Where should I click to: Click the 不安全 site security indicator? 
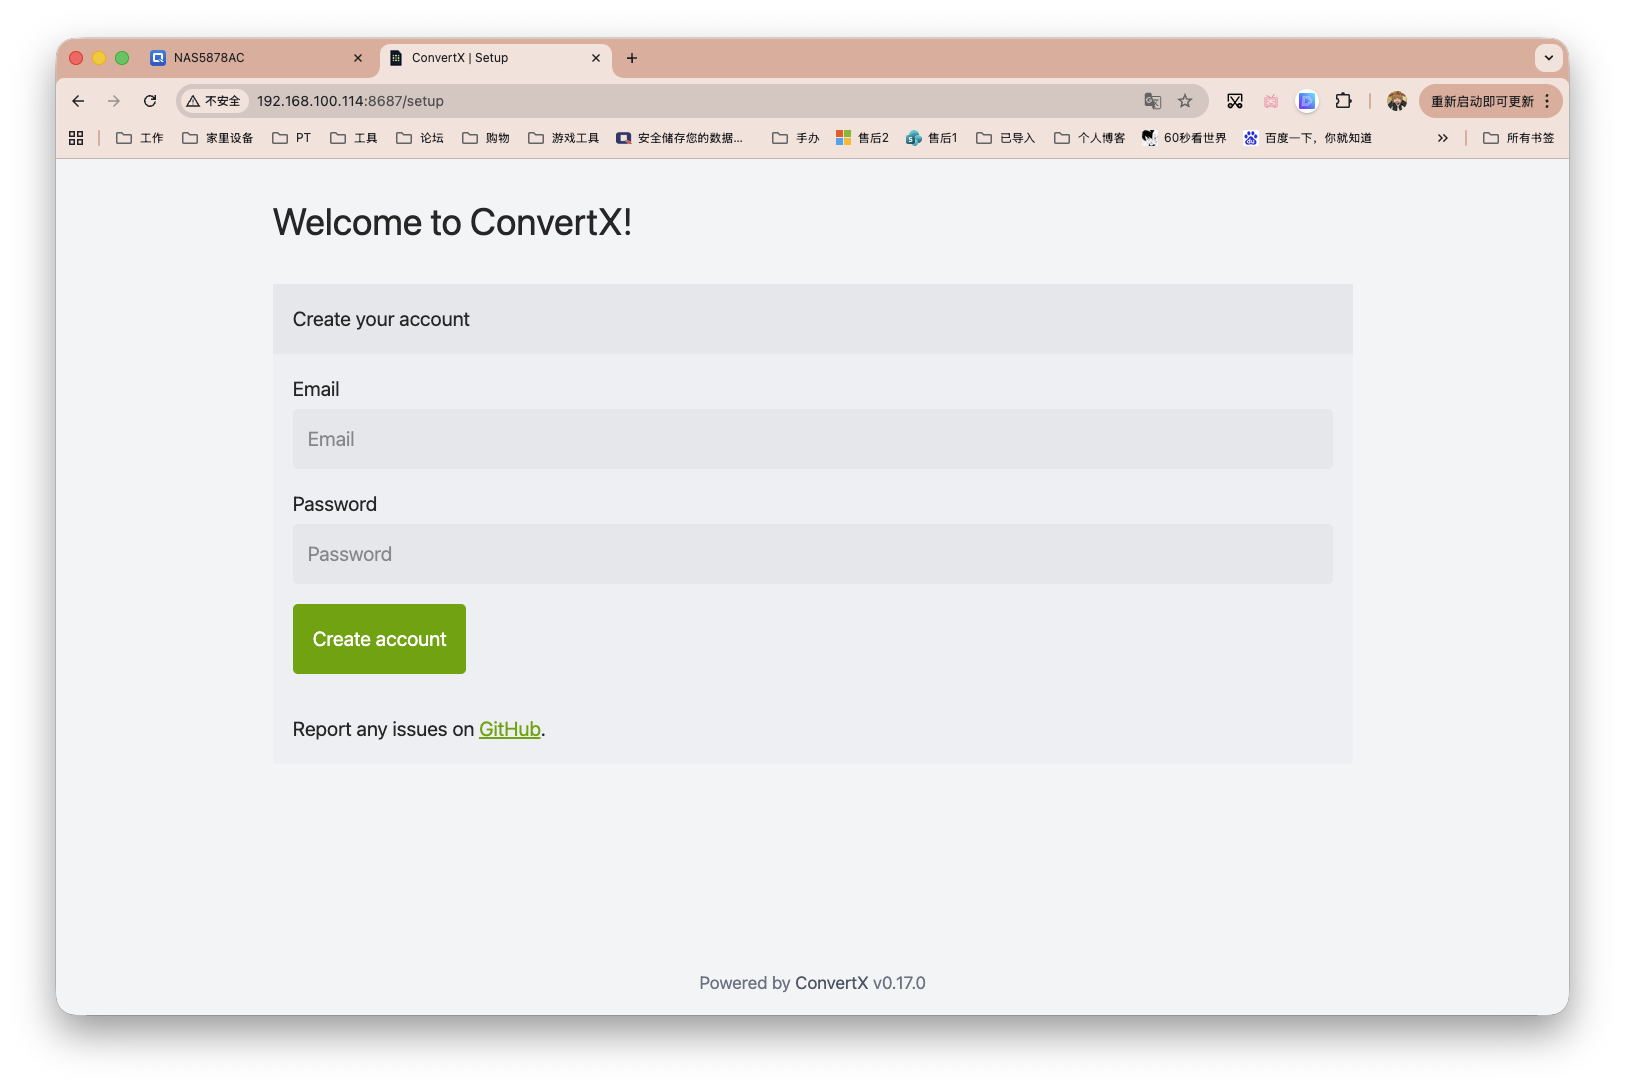click(214, 101)
